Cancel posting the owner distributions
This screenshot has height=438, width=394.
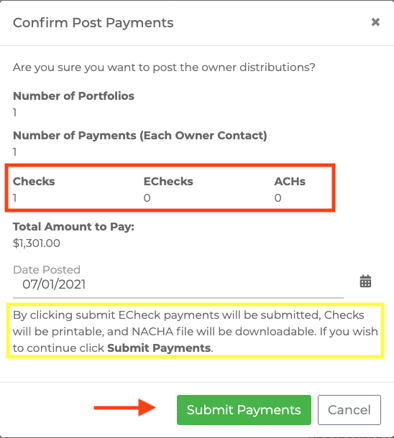point(349,410)
